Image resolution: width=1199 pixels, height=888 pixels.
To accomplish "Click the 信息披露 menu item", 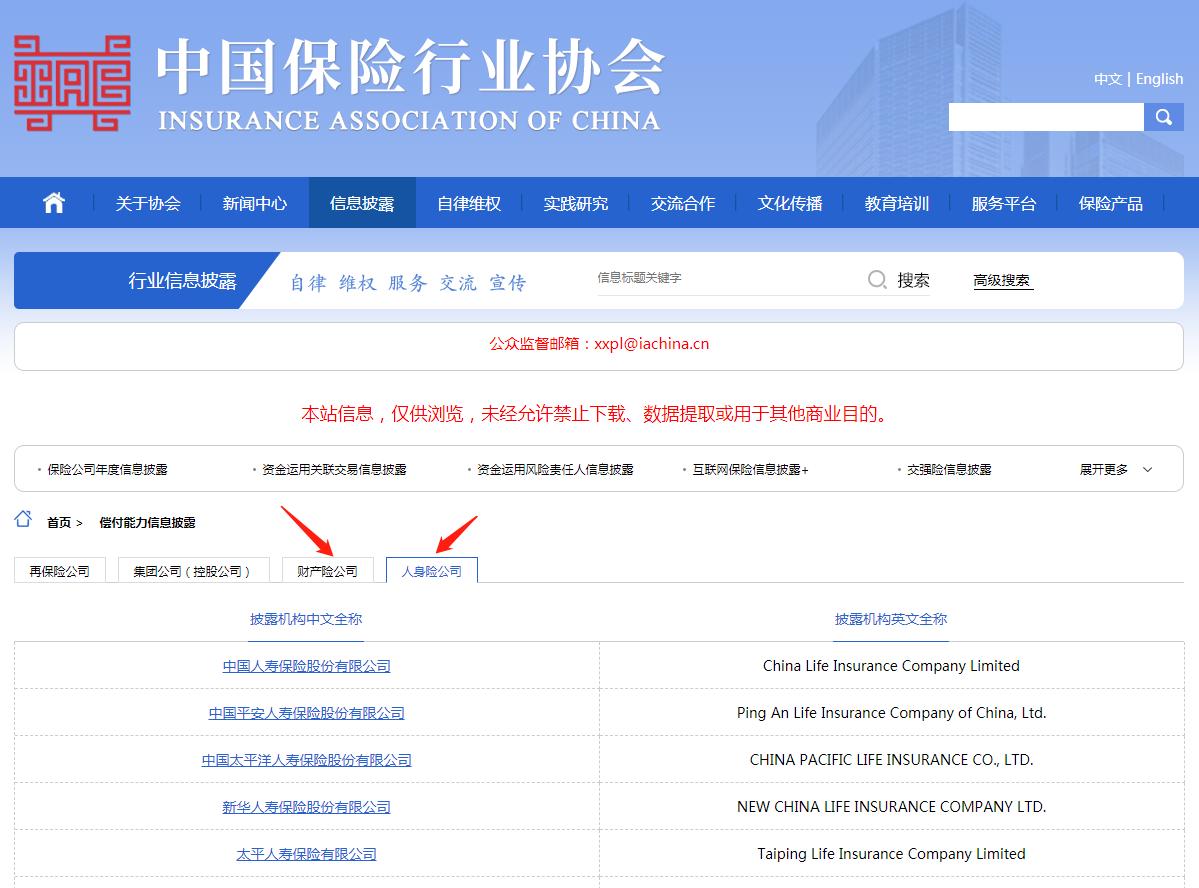I will click(x=362, y=202).
